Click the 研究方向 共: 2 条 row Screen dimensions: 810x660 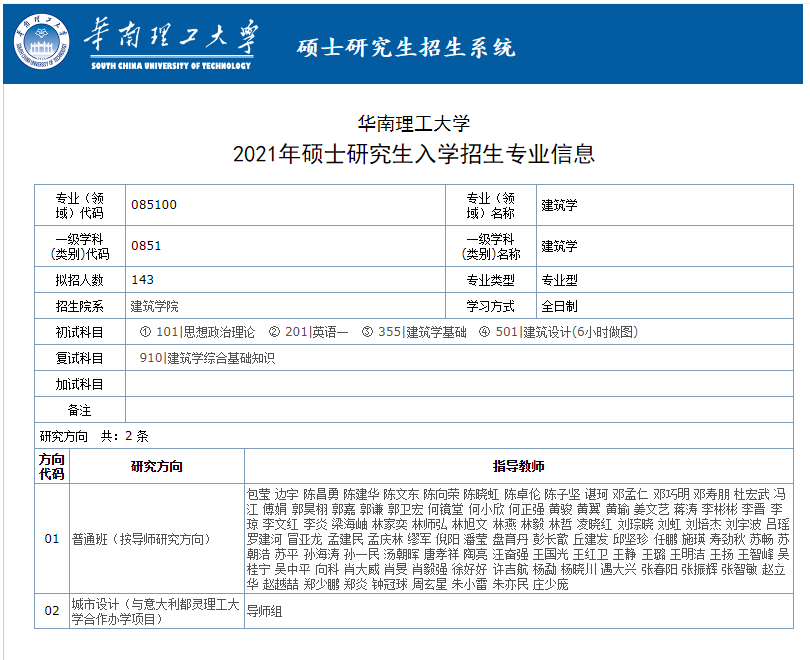[x=414, y=436]
